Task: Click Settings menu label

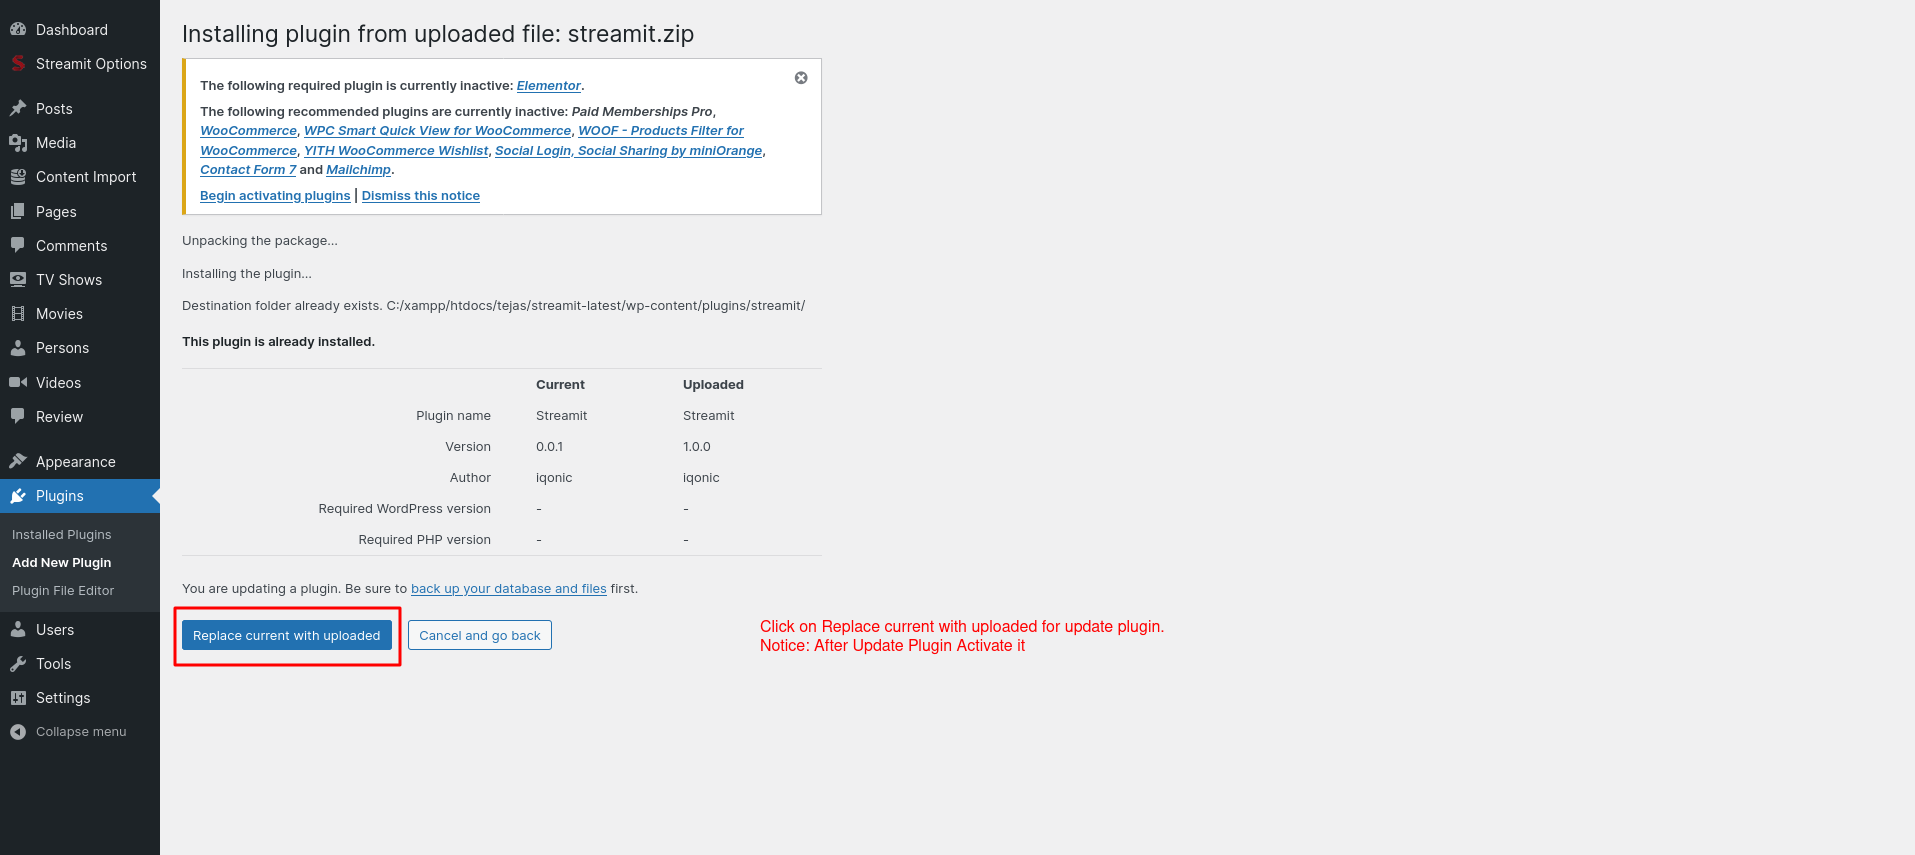Action: pos(63,698)
